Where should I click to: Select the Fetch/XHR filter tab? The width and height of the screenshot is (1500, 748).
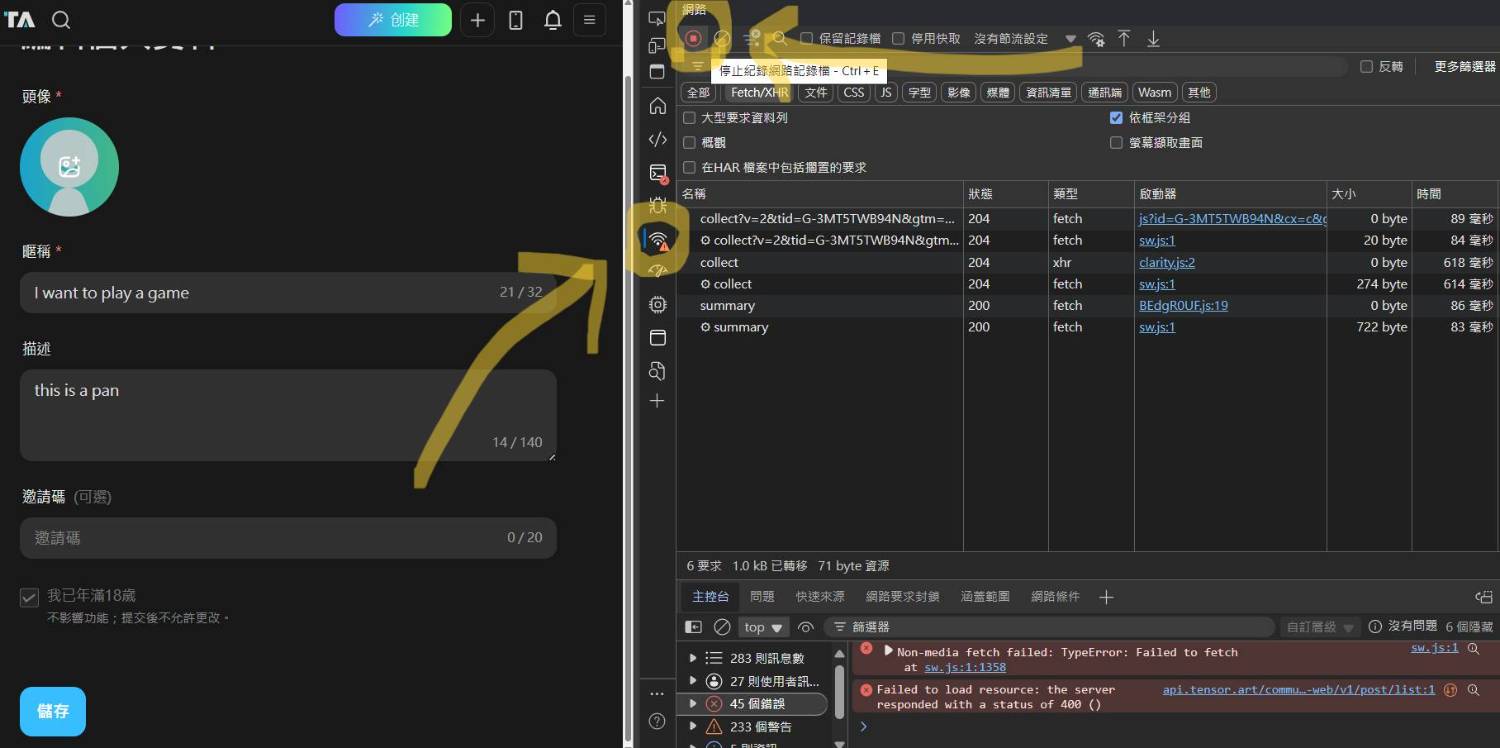click(759, 92)
